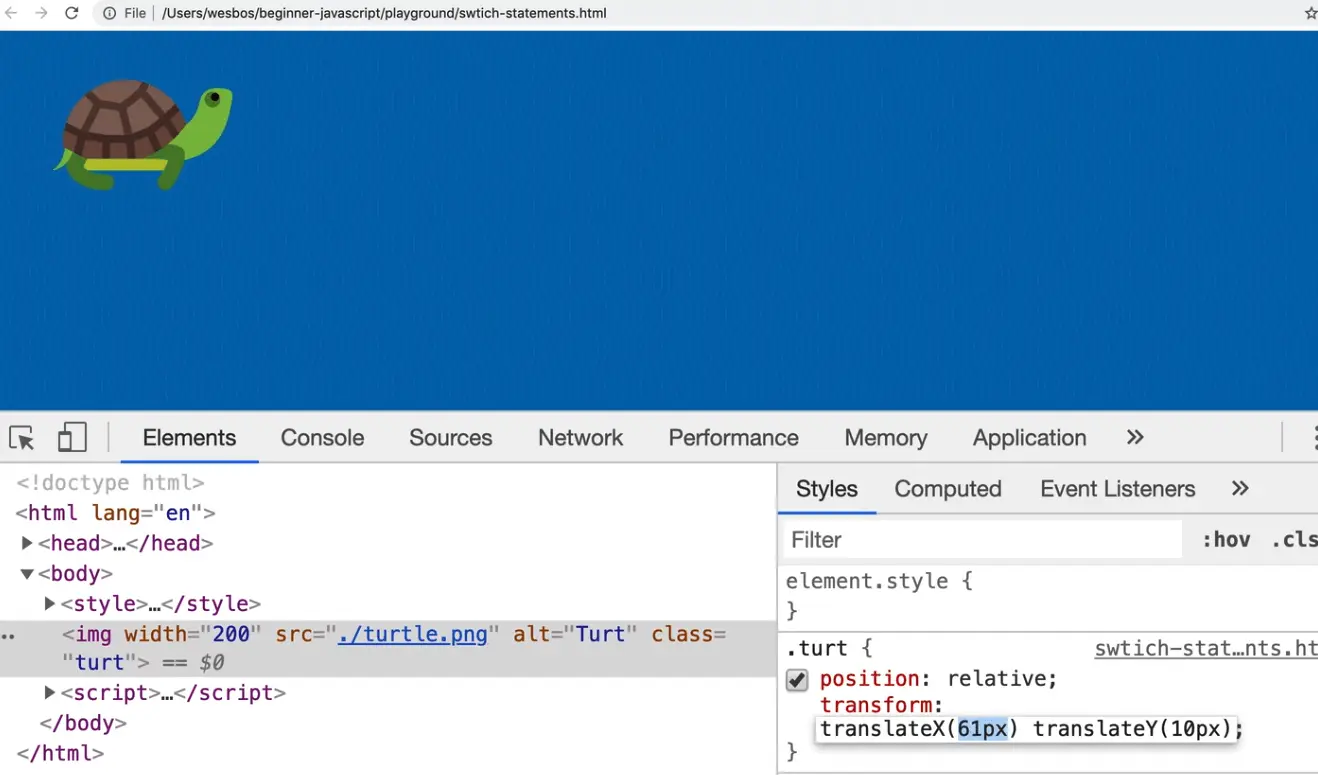Open the Network tab

(580, 438)
